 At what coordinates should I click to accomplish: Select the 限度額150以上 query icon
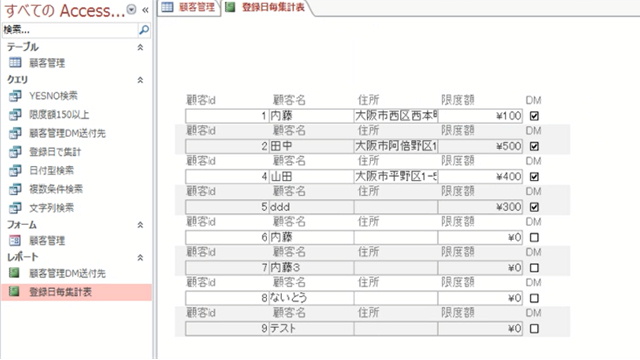(15, 114)
